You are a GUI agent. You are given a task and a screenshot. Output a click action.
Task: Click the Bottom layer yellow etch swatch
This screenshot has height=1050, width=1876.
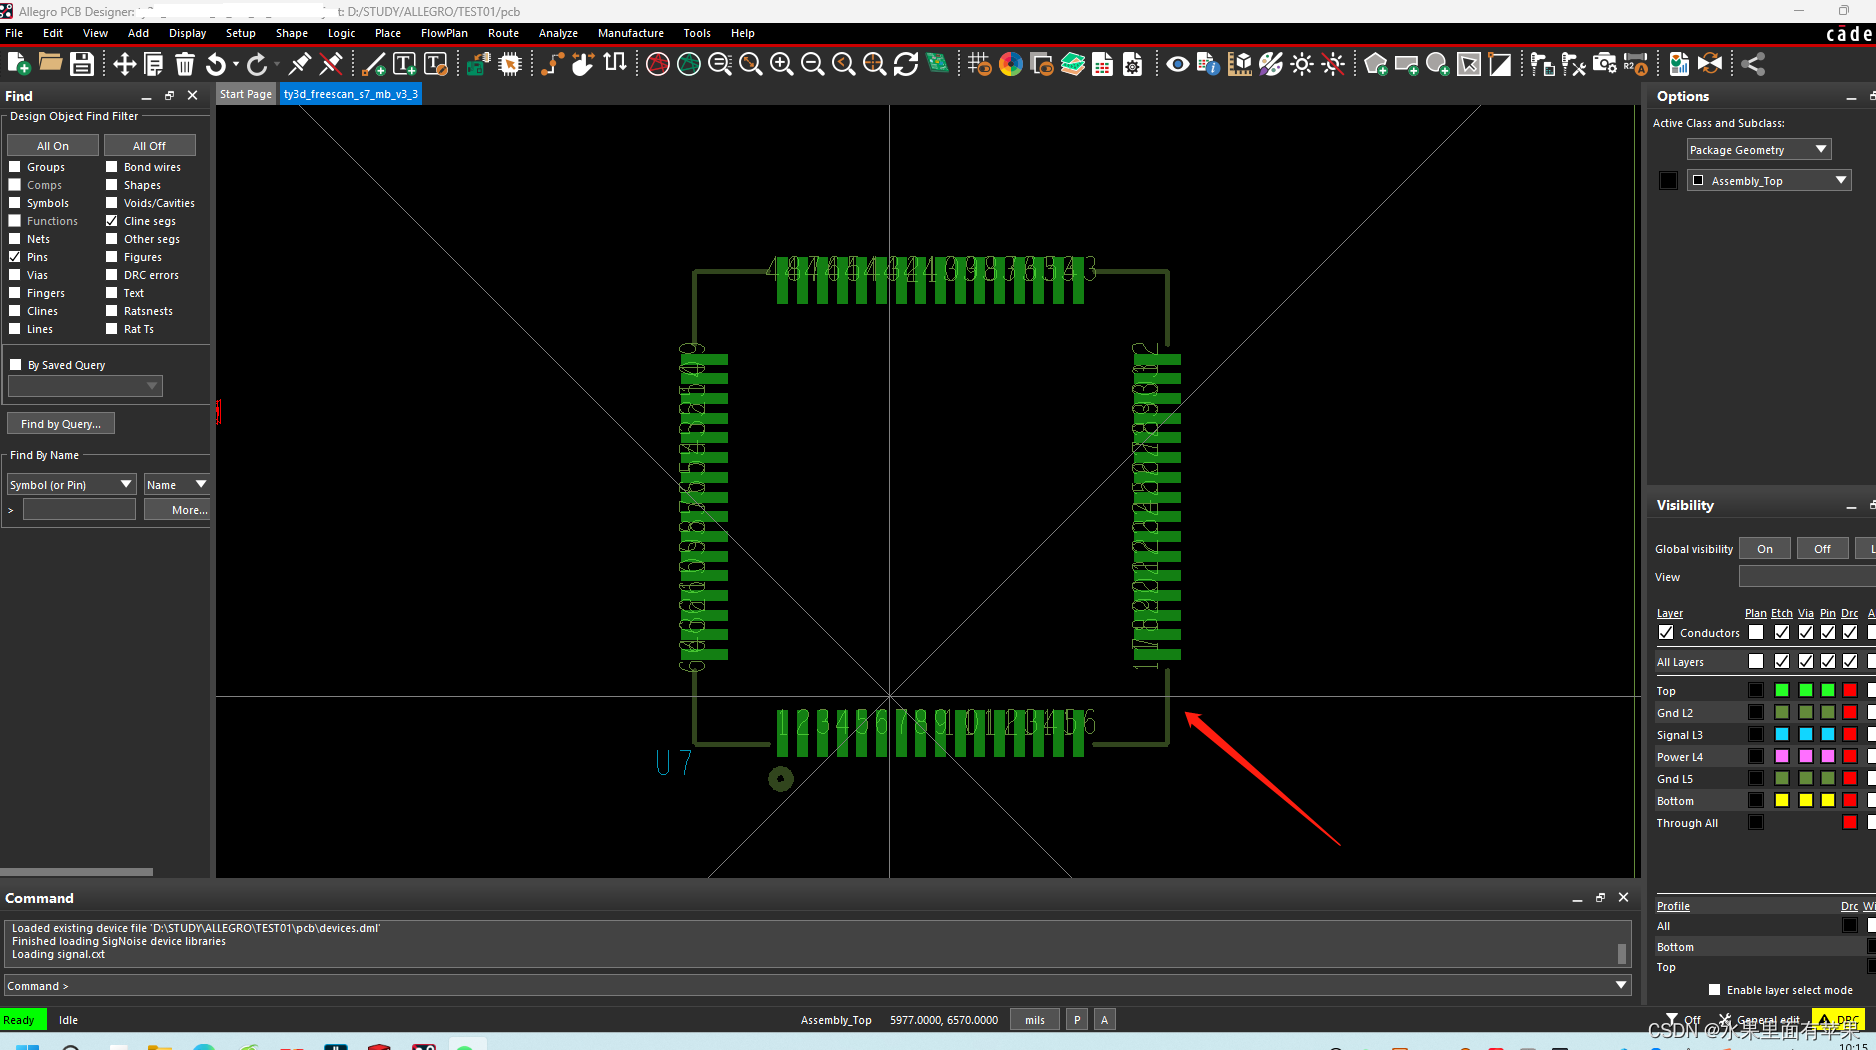1782,801
